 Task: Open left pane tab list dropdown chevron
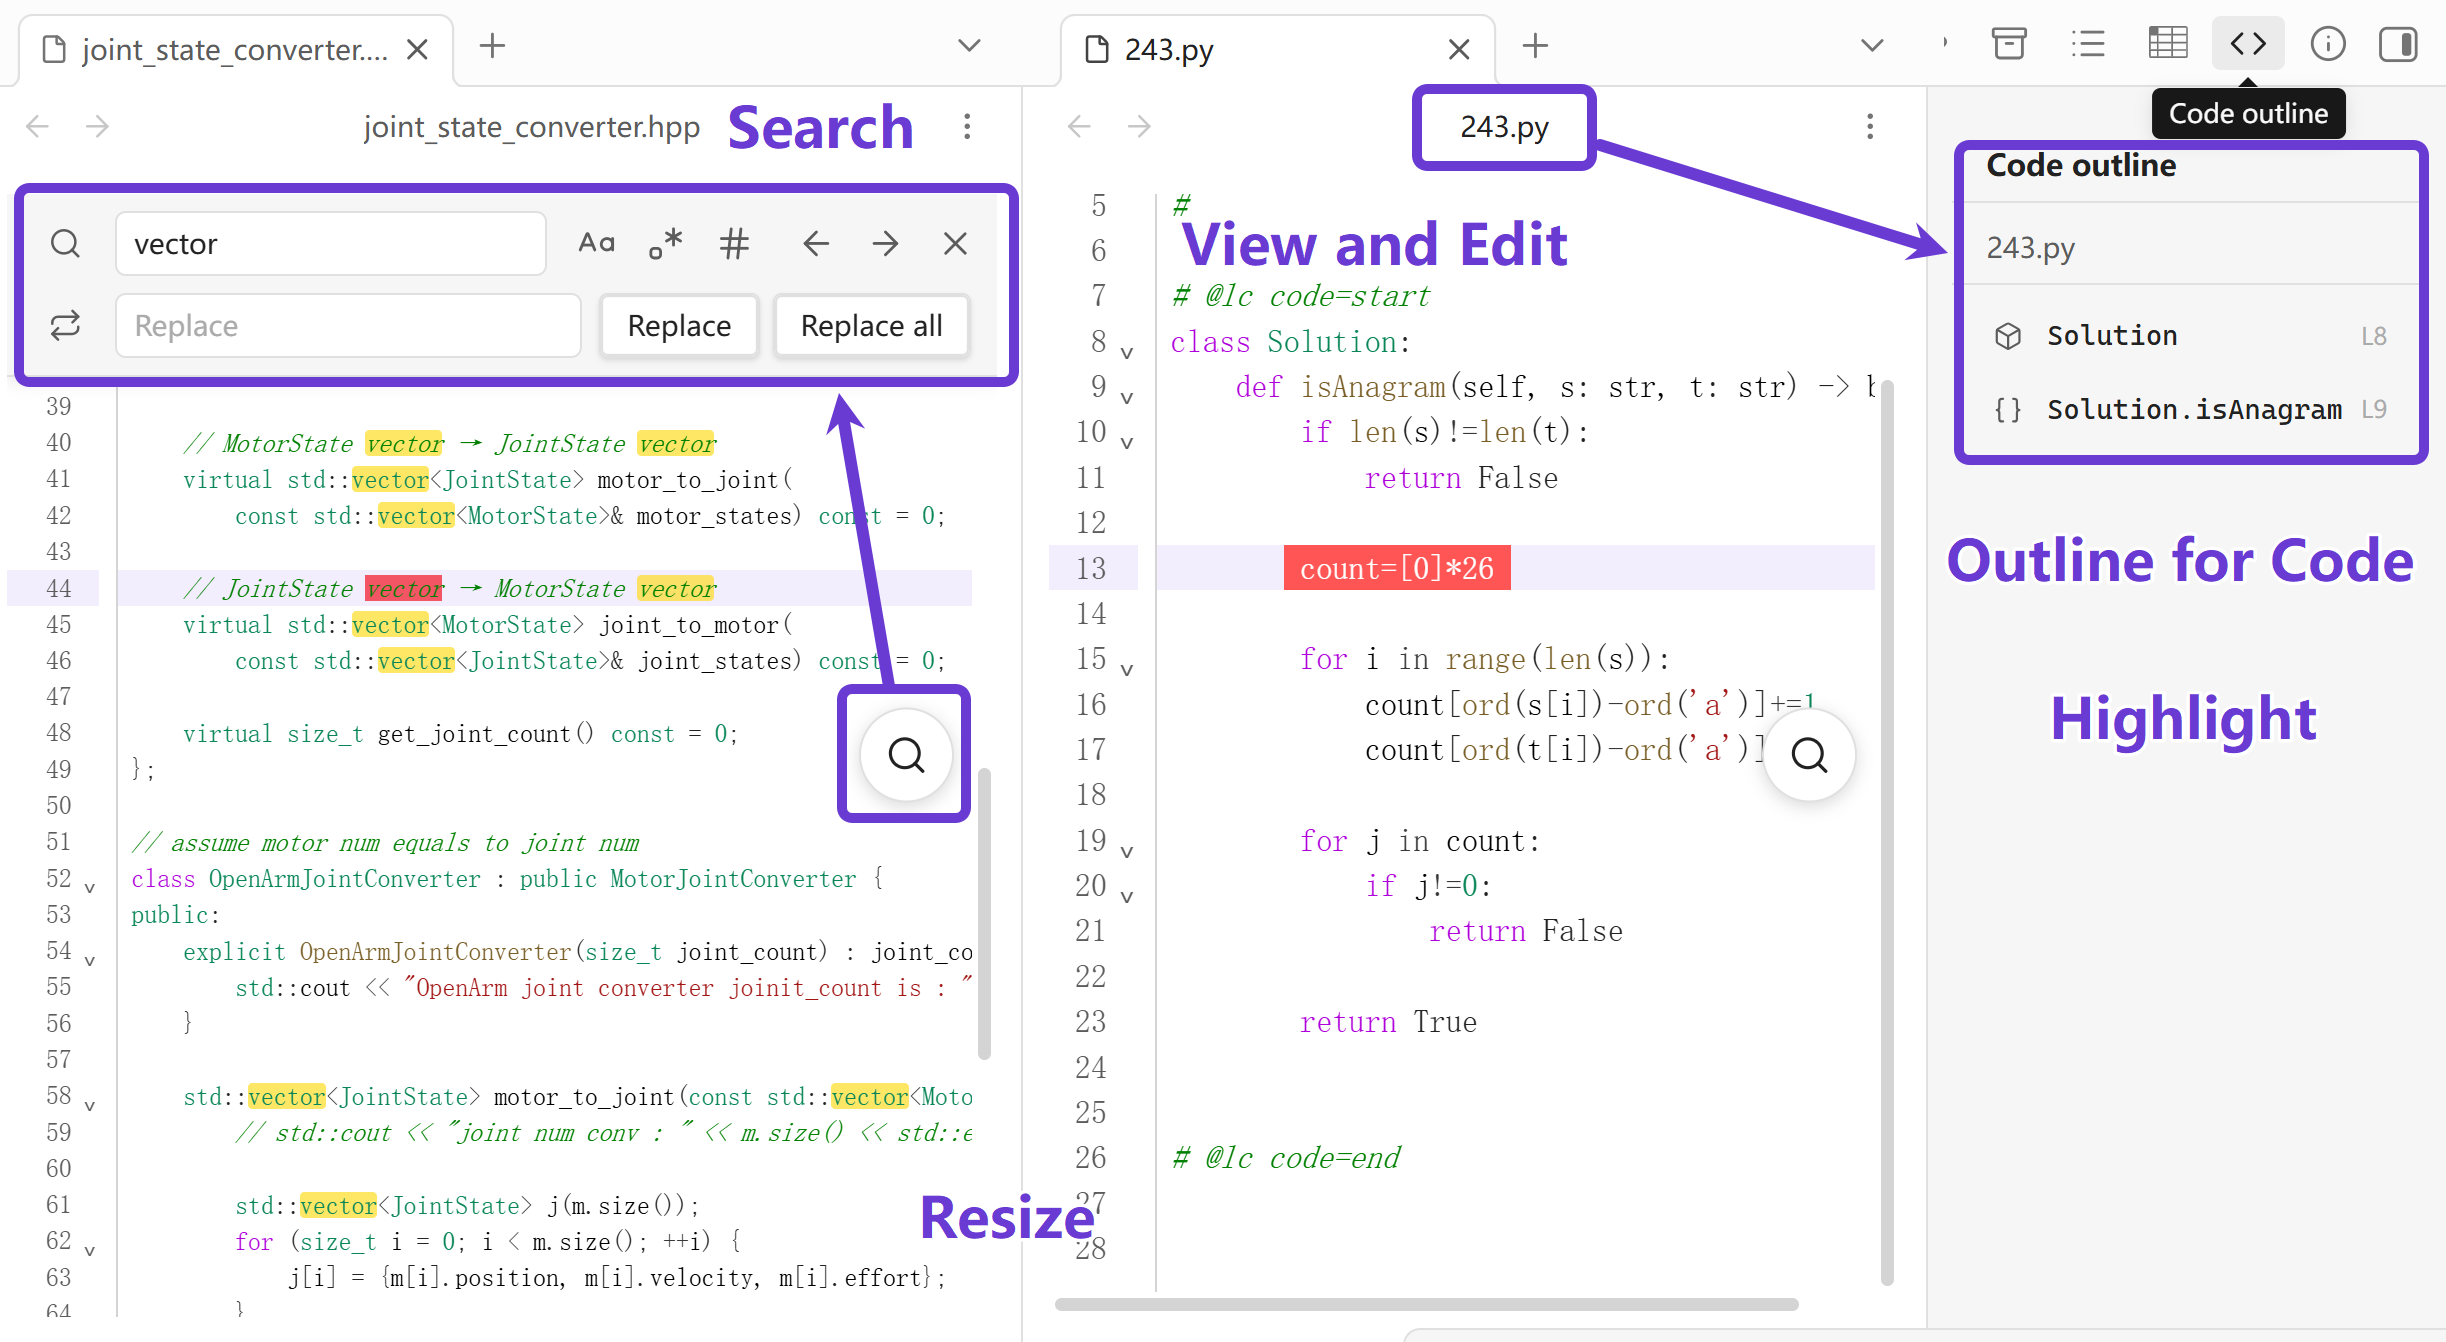coord(968,46)
